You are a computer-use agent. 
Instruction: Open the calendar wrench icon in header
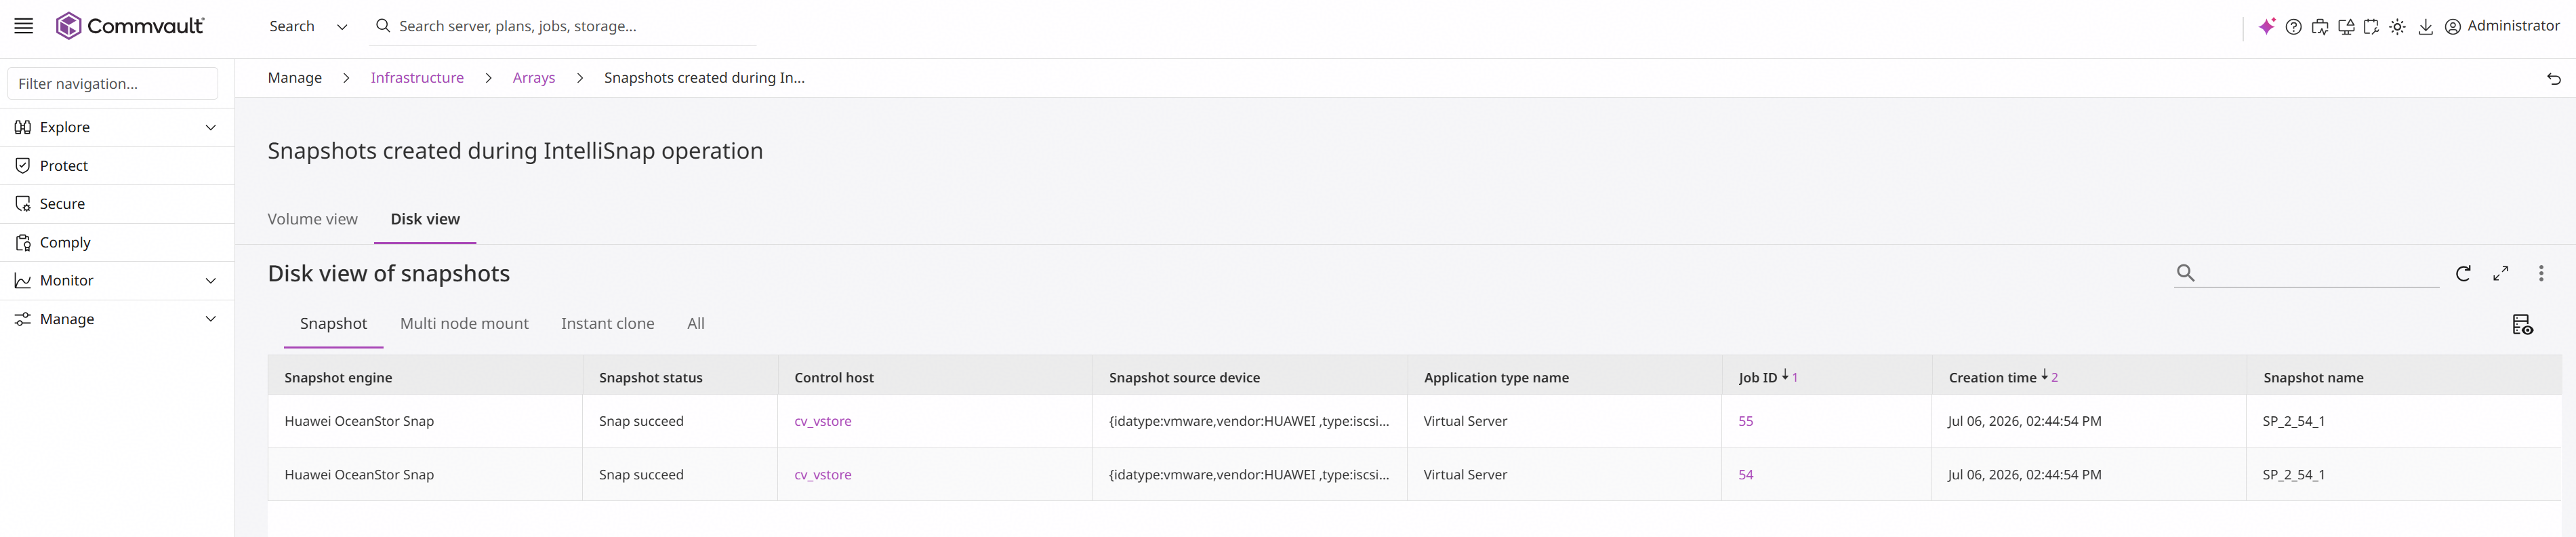[x=2371, y=27]
